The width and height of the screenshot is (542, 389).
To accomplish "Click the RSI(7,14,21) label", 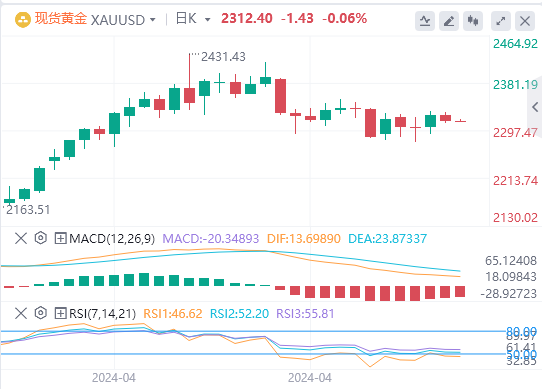I will (x=102, y=314).
